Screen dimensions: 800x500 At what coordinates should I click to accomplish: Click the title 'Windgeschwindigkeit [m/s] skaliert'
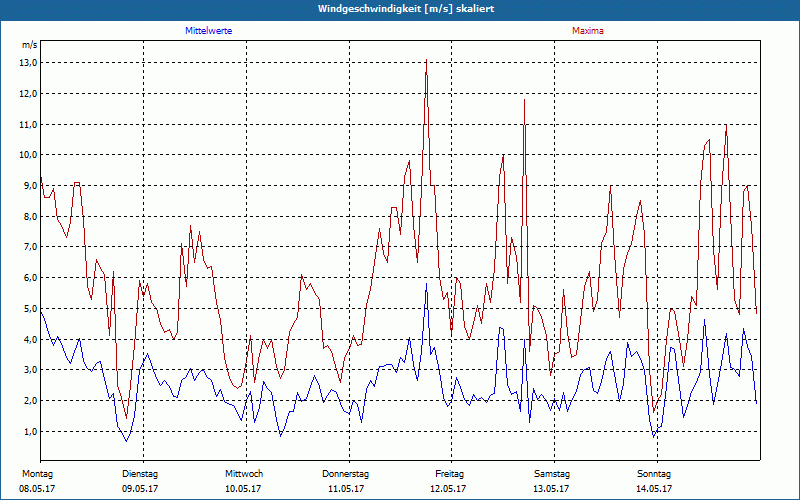click(x=406, y=9)
